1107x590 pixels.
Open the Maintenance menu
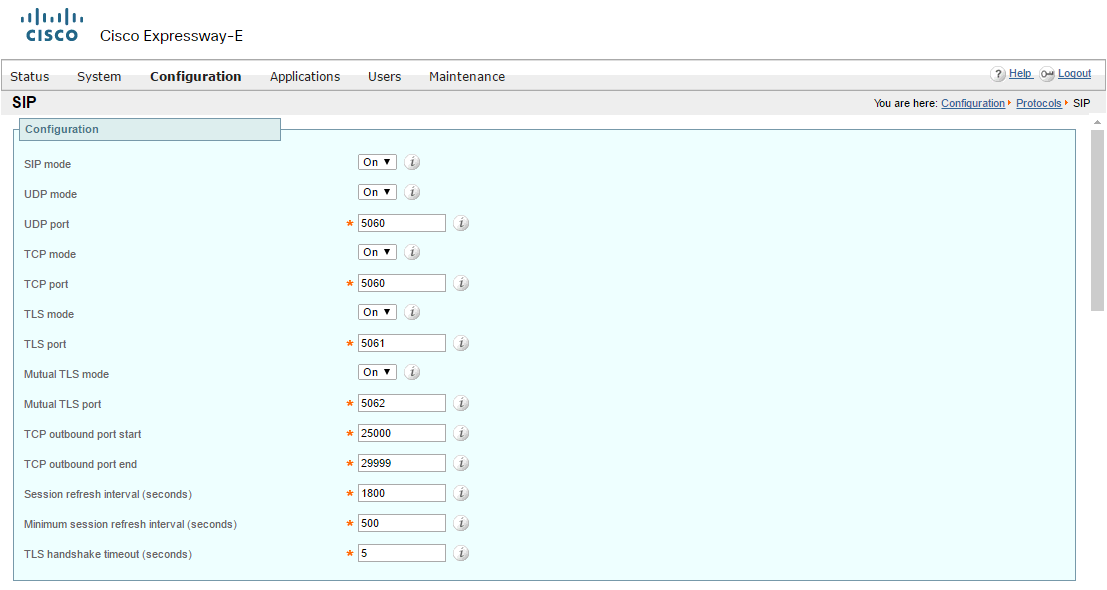click(467, 76)
